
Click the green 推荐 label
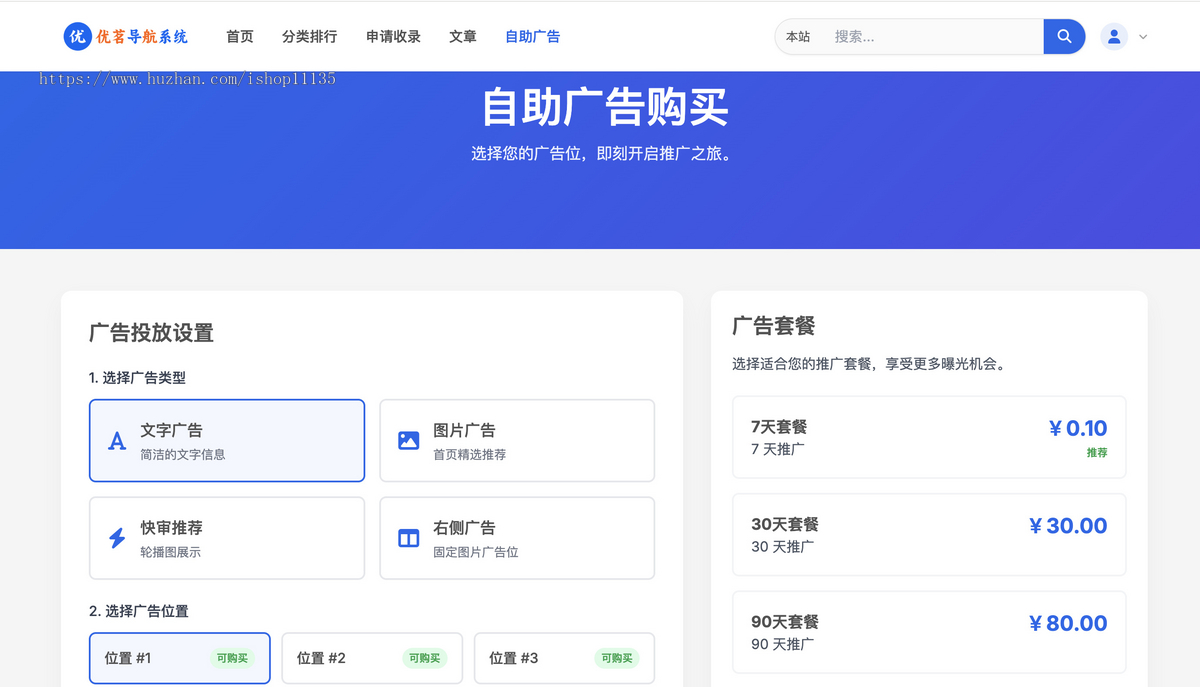pyautogui.click(x=1097, y=453)
